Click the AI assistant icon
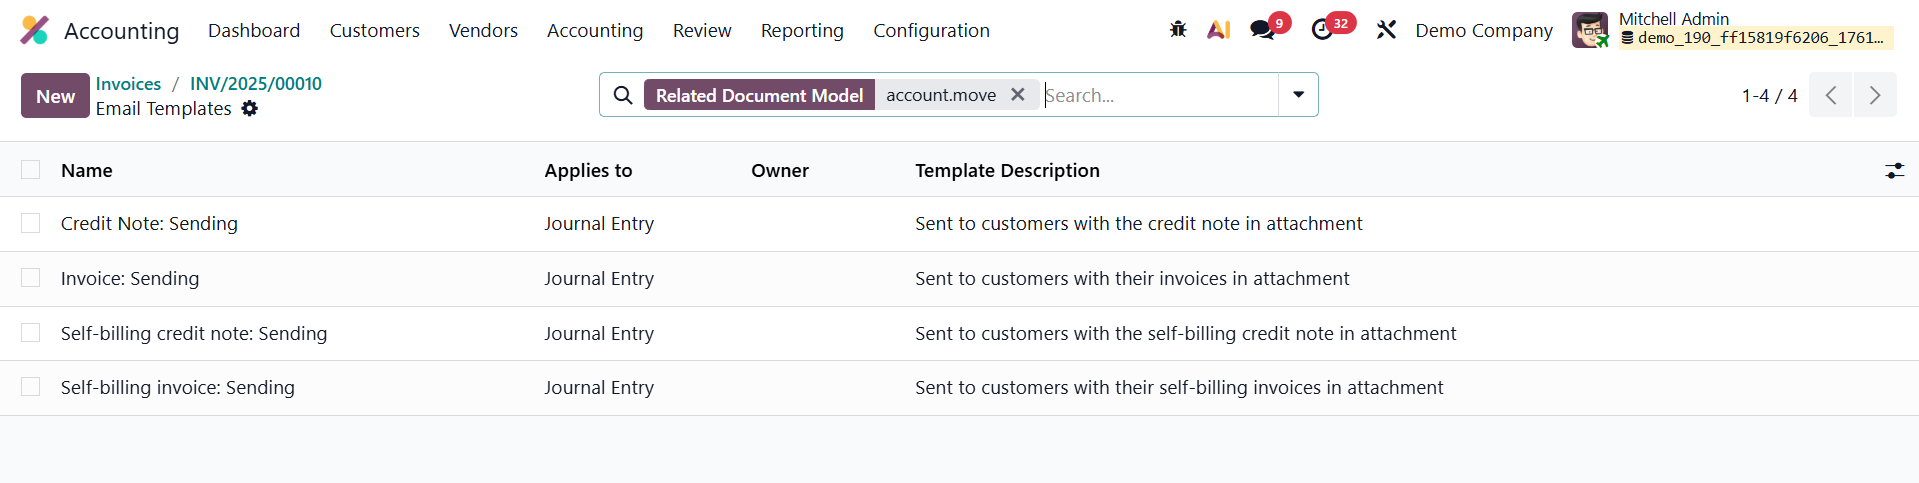The width and height of the screenshot is (1919, 483). pos(1218,30)
